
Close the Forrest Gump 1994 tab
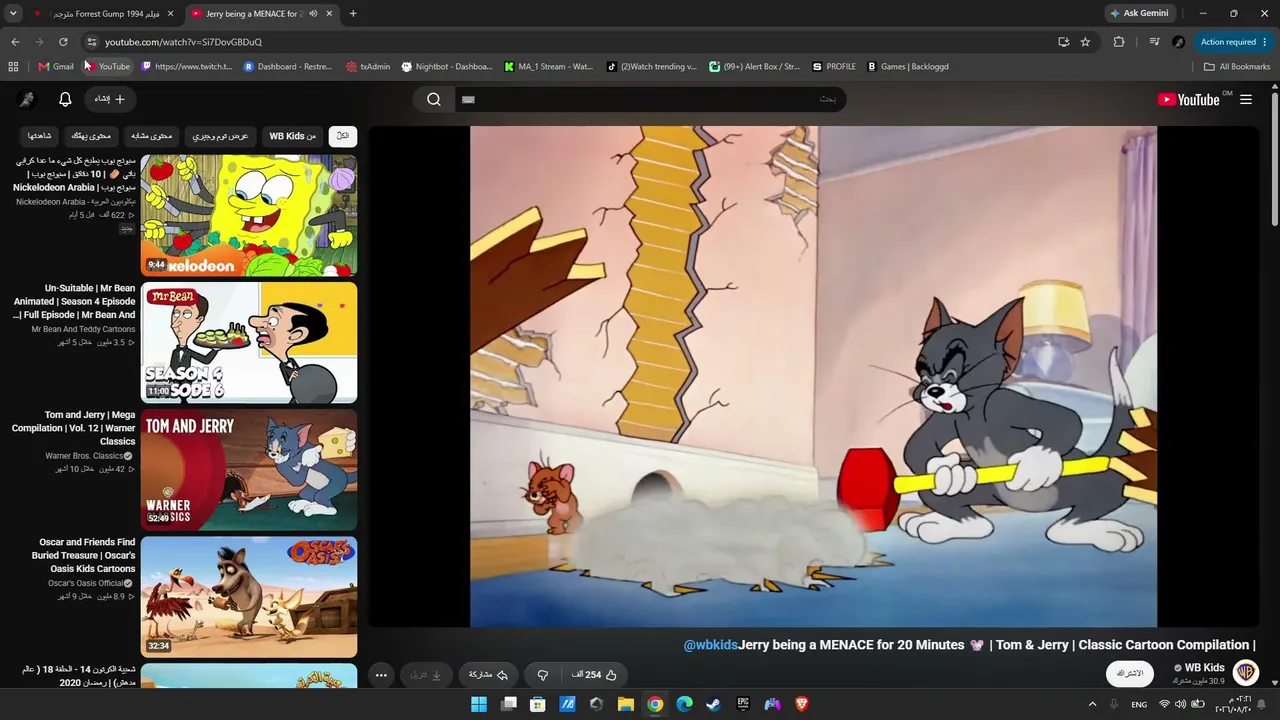(170, 14)
